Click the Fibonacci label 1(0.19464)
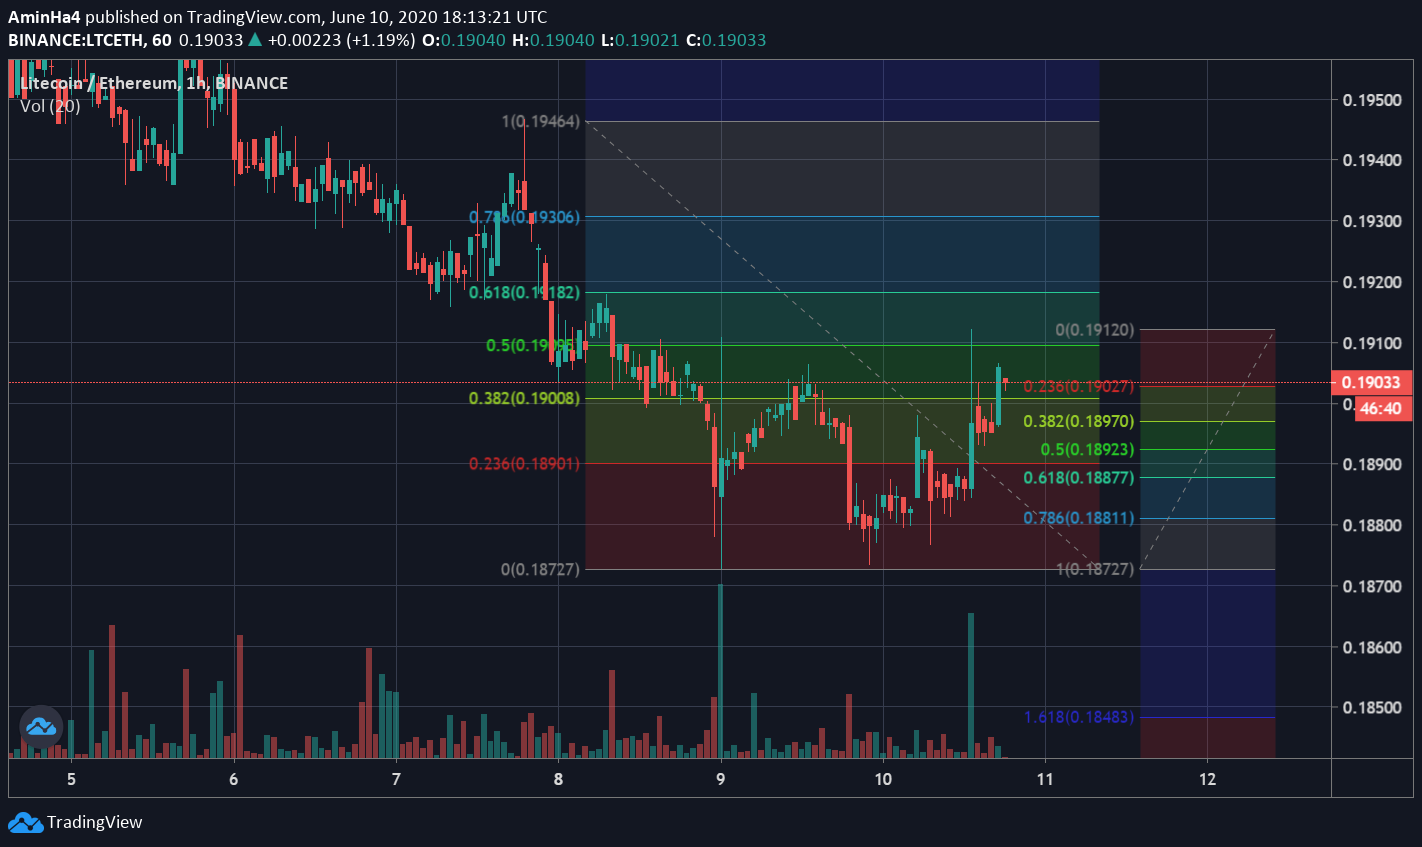The image size is (1422, 847). point(540,121)
